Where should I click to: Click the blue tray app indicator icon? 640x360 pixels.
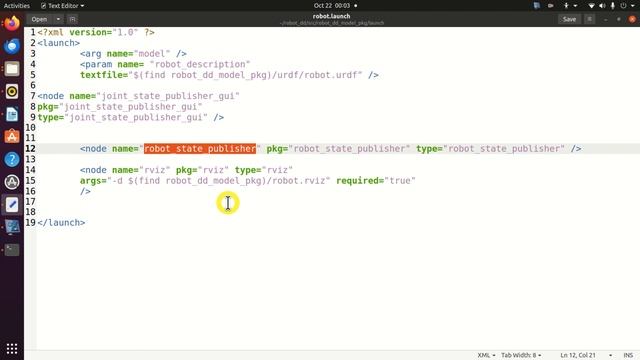(537, 6)
